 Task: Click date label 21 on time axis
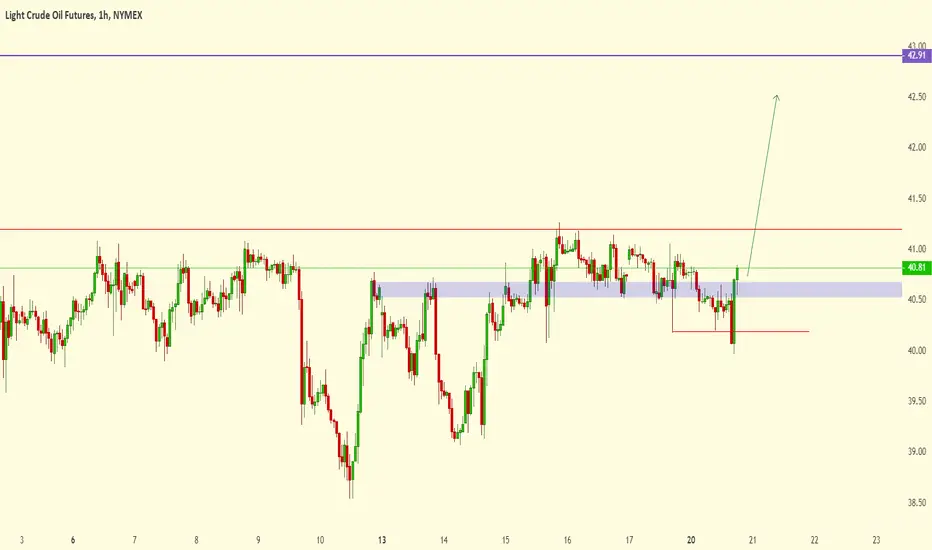coord(753,540)
